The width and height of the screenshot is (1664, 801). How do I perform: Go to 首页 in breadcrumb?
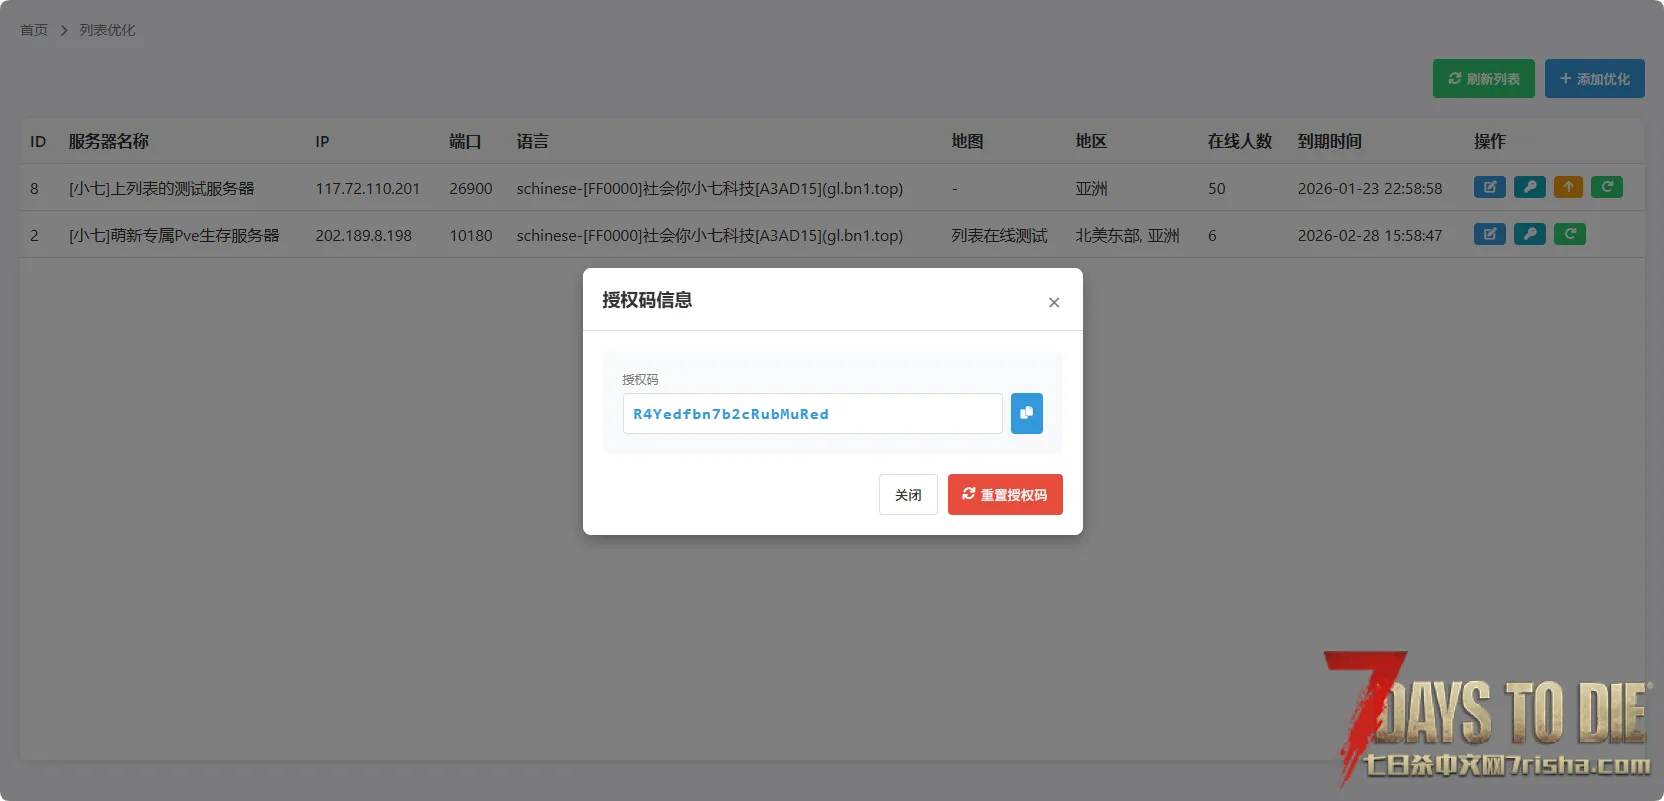click(34, 30)
